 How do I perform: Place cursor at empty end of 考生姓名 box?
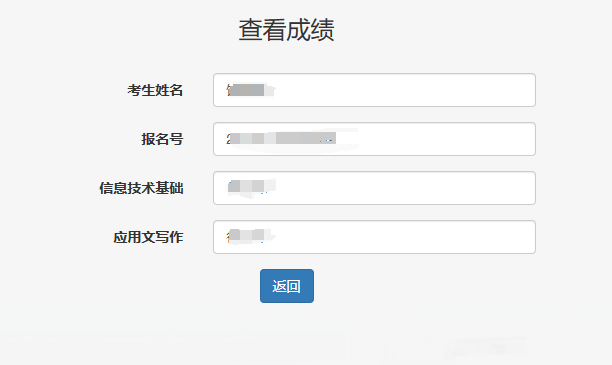pos(406,90)
